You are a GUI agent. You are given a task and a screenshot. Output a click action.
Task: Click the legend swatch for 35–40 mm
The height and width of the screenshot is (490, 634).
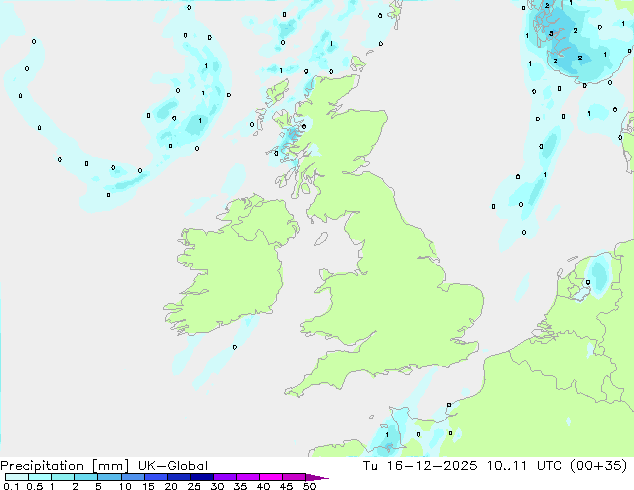pos(247,477)
